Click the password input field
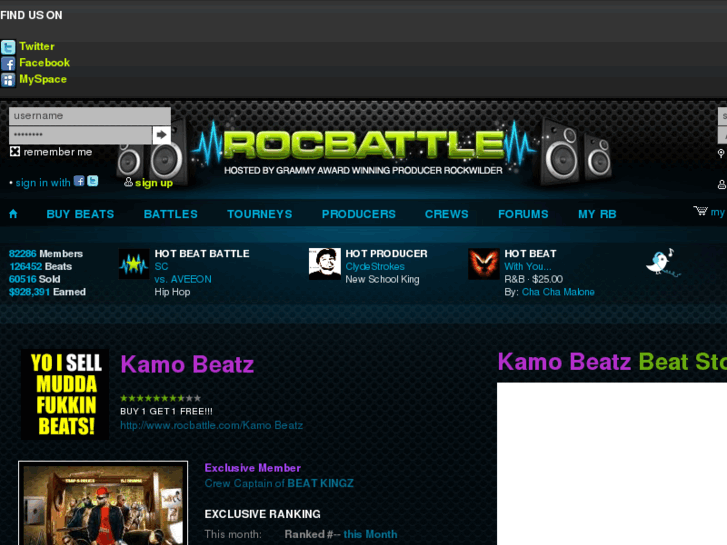This screenshot has width=727, height=545. (81, 135)
